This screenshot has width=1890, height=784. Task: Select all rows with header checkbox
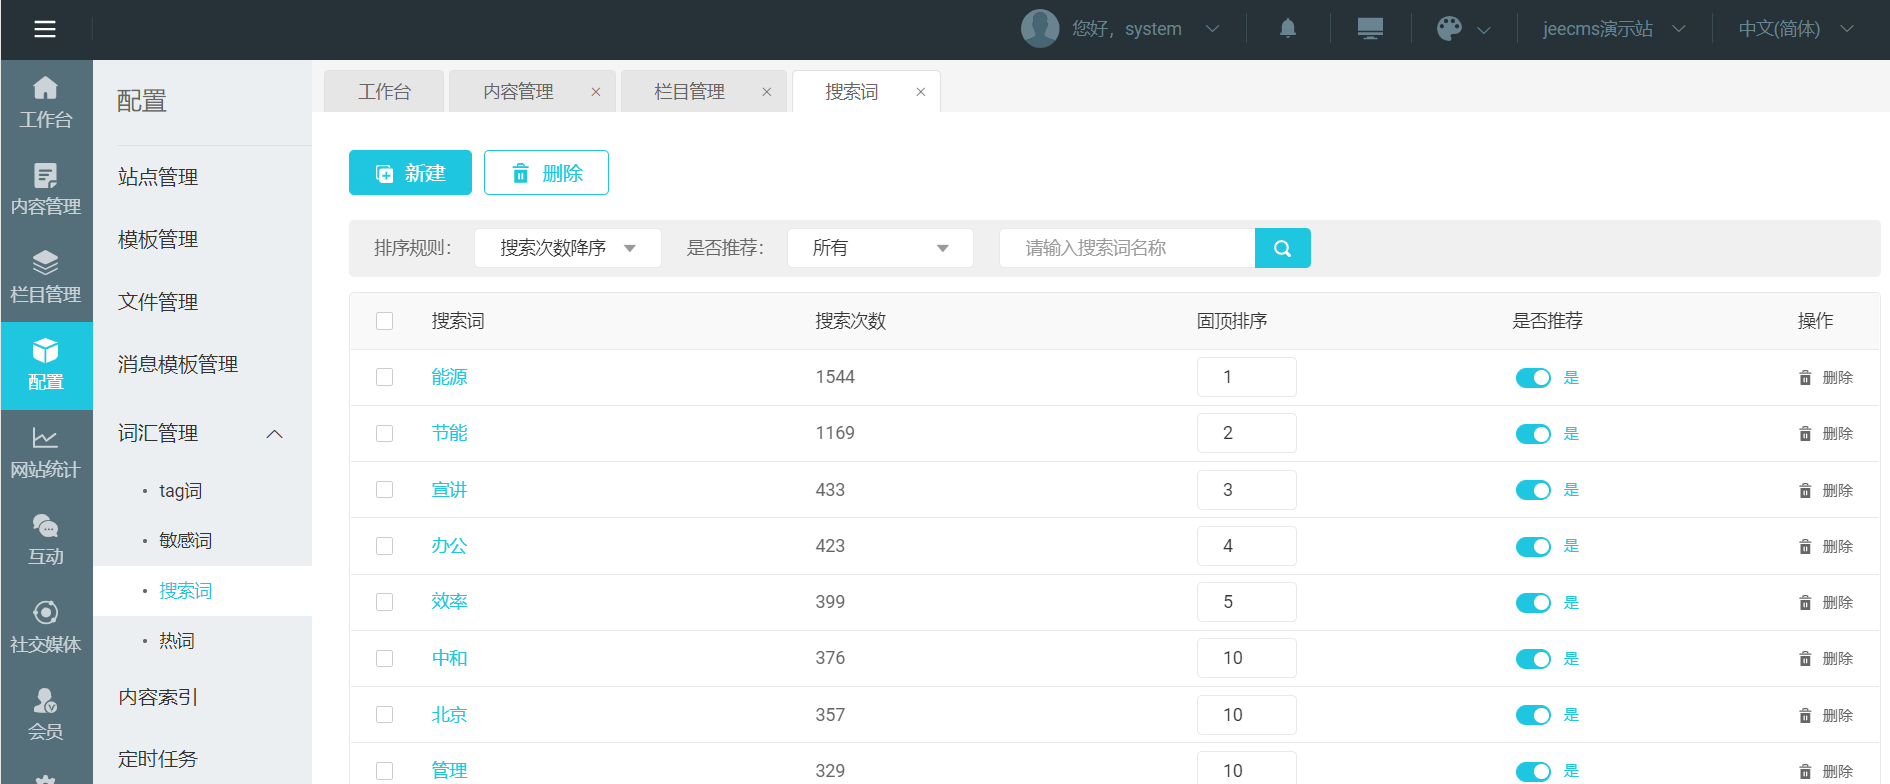(x=384, y=321)
